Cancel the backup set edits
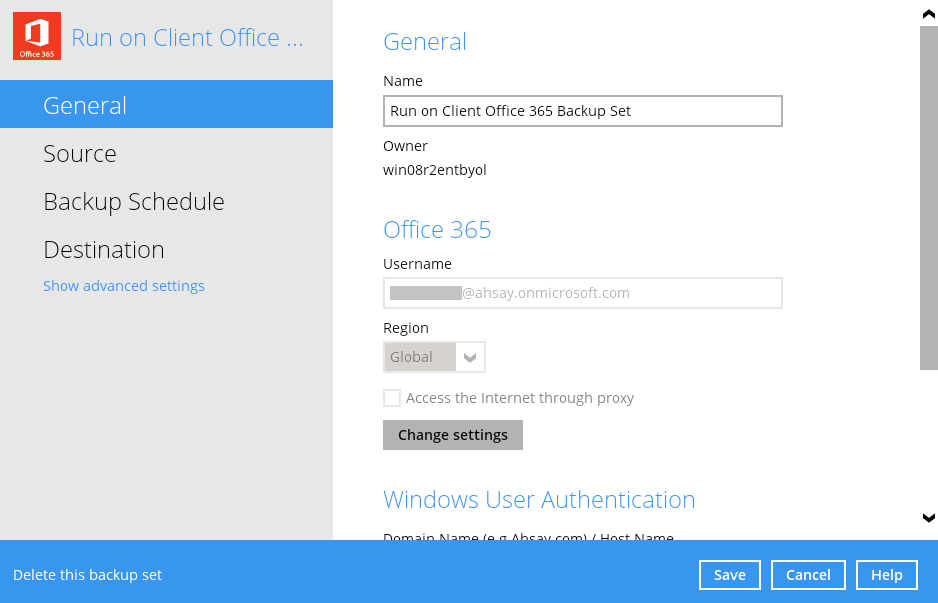The image size is (938, 603). 808,575
